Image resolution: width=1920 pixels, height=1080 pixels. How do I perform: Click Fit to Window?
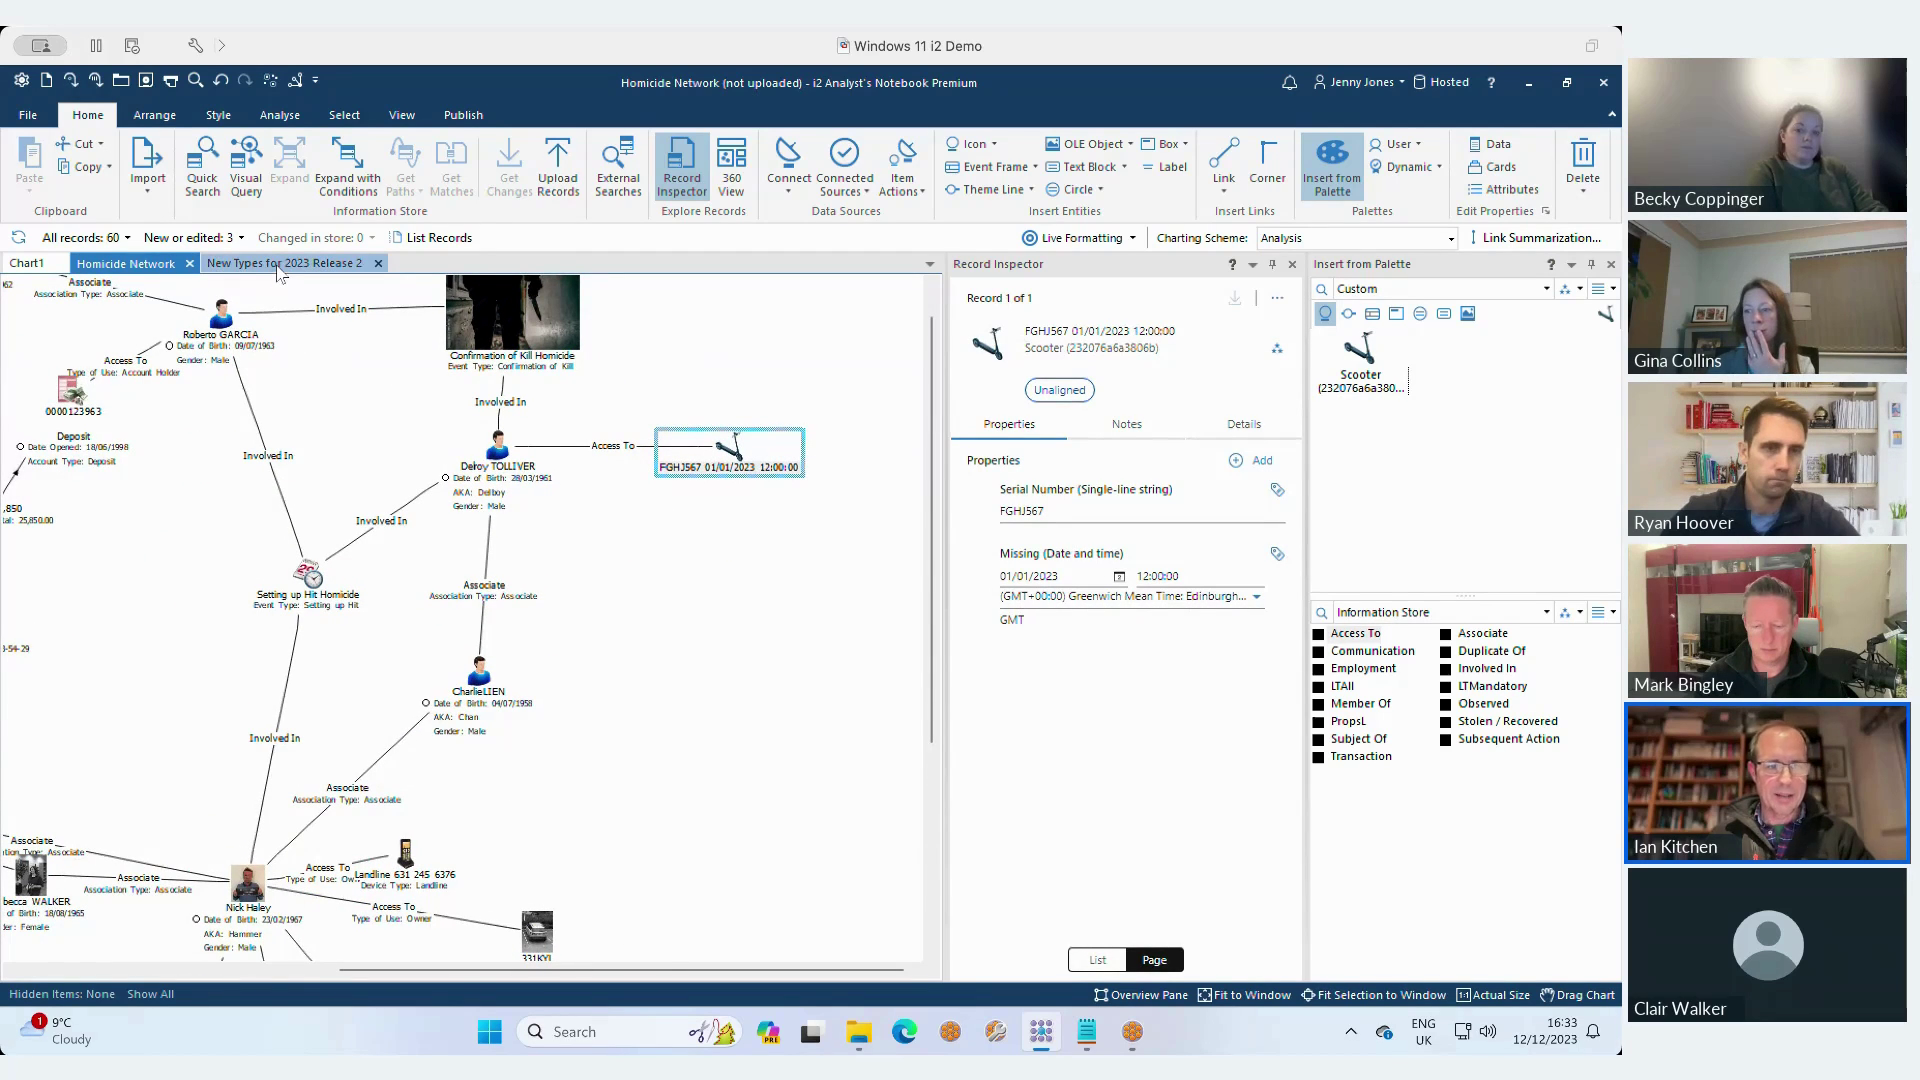click(1244, 995)
